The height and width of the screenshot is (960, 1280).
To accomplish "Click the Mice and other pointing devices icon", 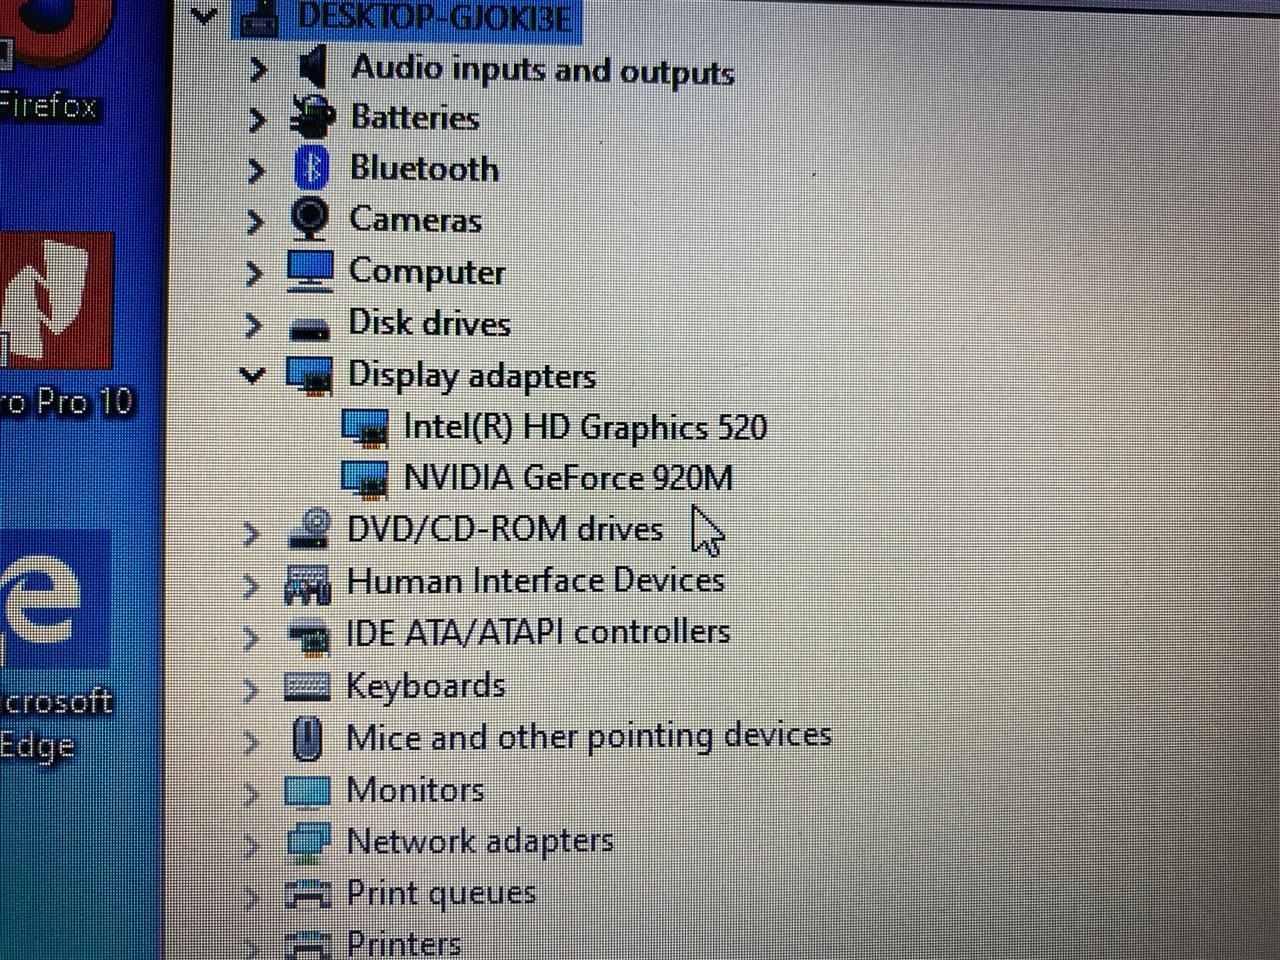I will click(x=307, y=739).
